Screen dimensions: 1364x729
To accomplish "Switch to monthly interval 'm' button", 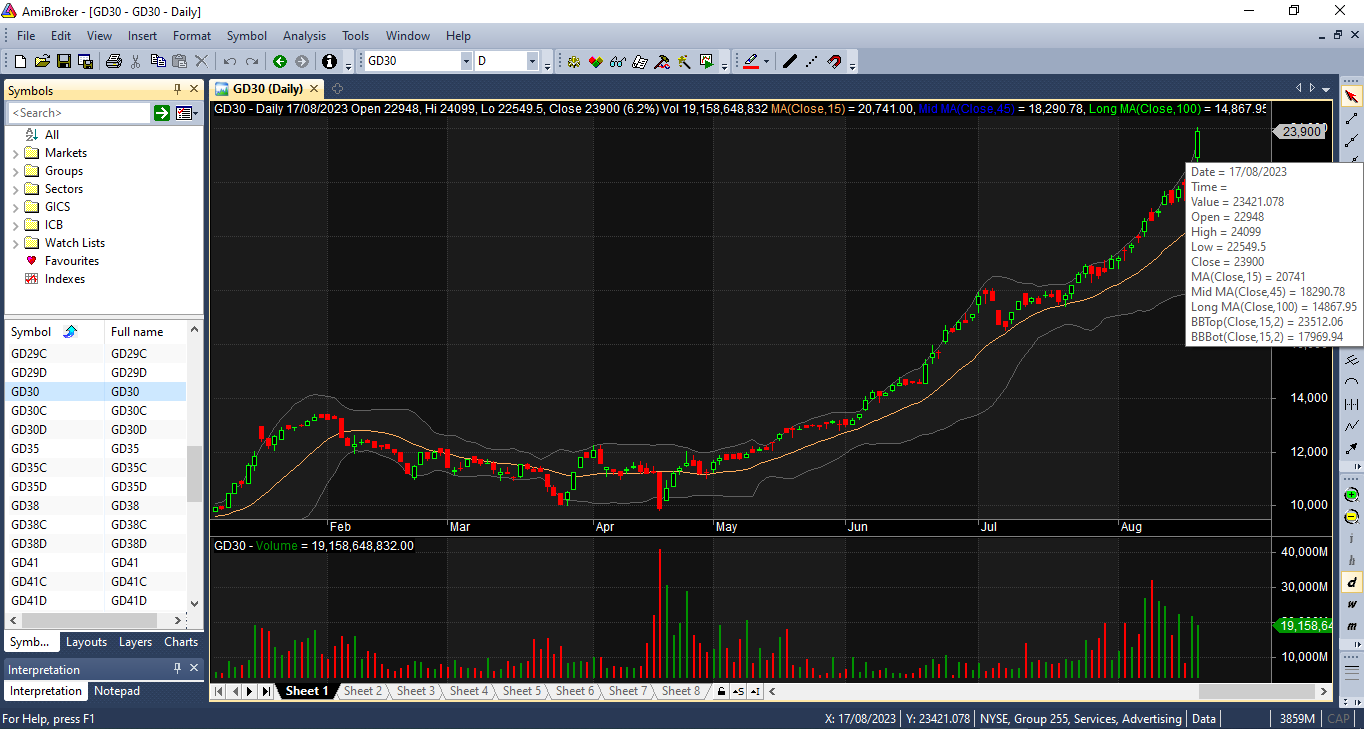I will 1352,626.
